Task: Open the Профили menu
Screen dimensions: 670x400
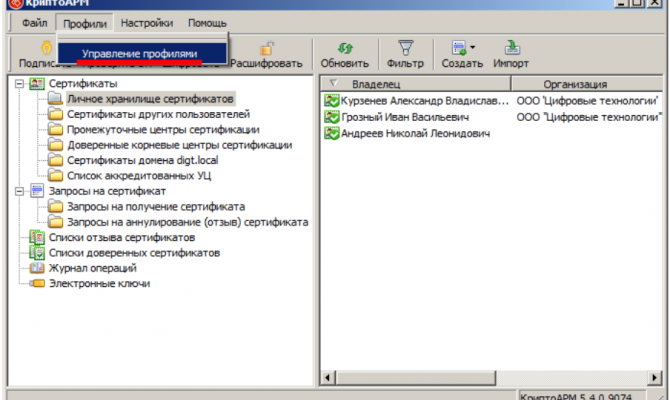Action: point(85,23)
